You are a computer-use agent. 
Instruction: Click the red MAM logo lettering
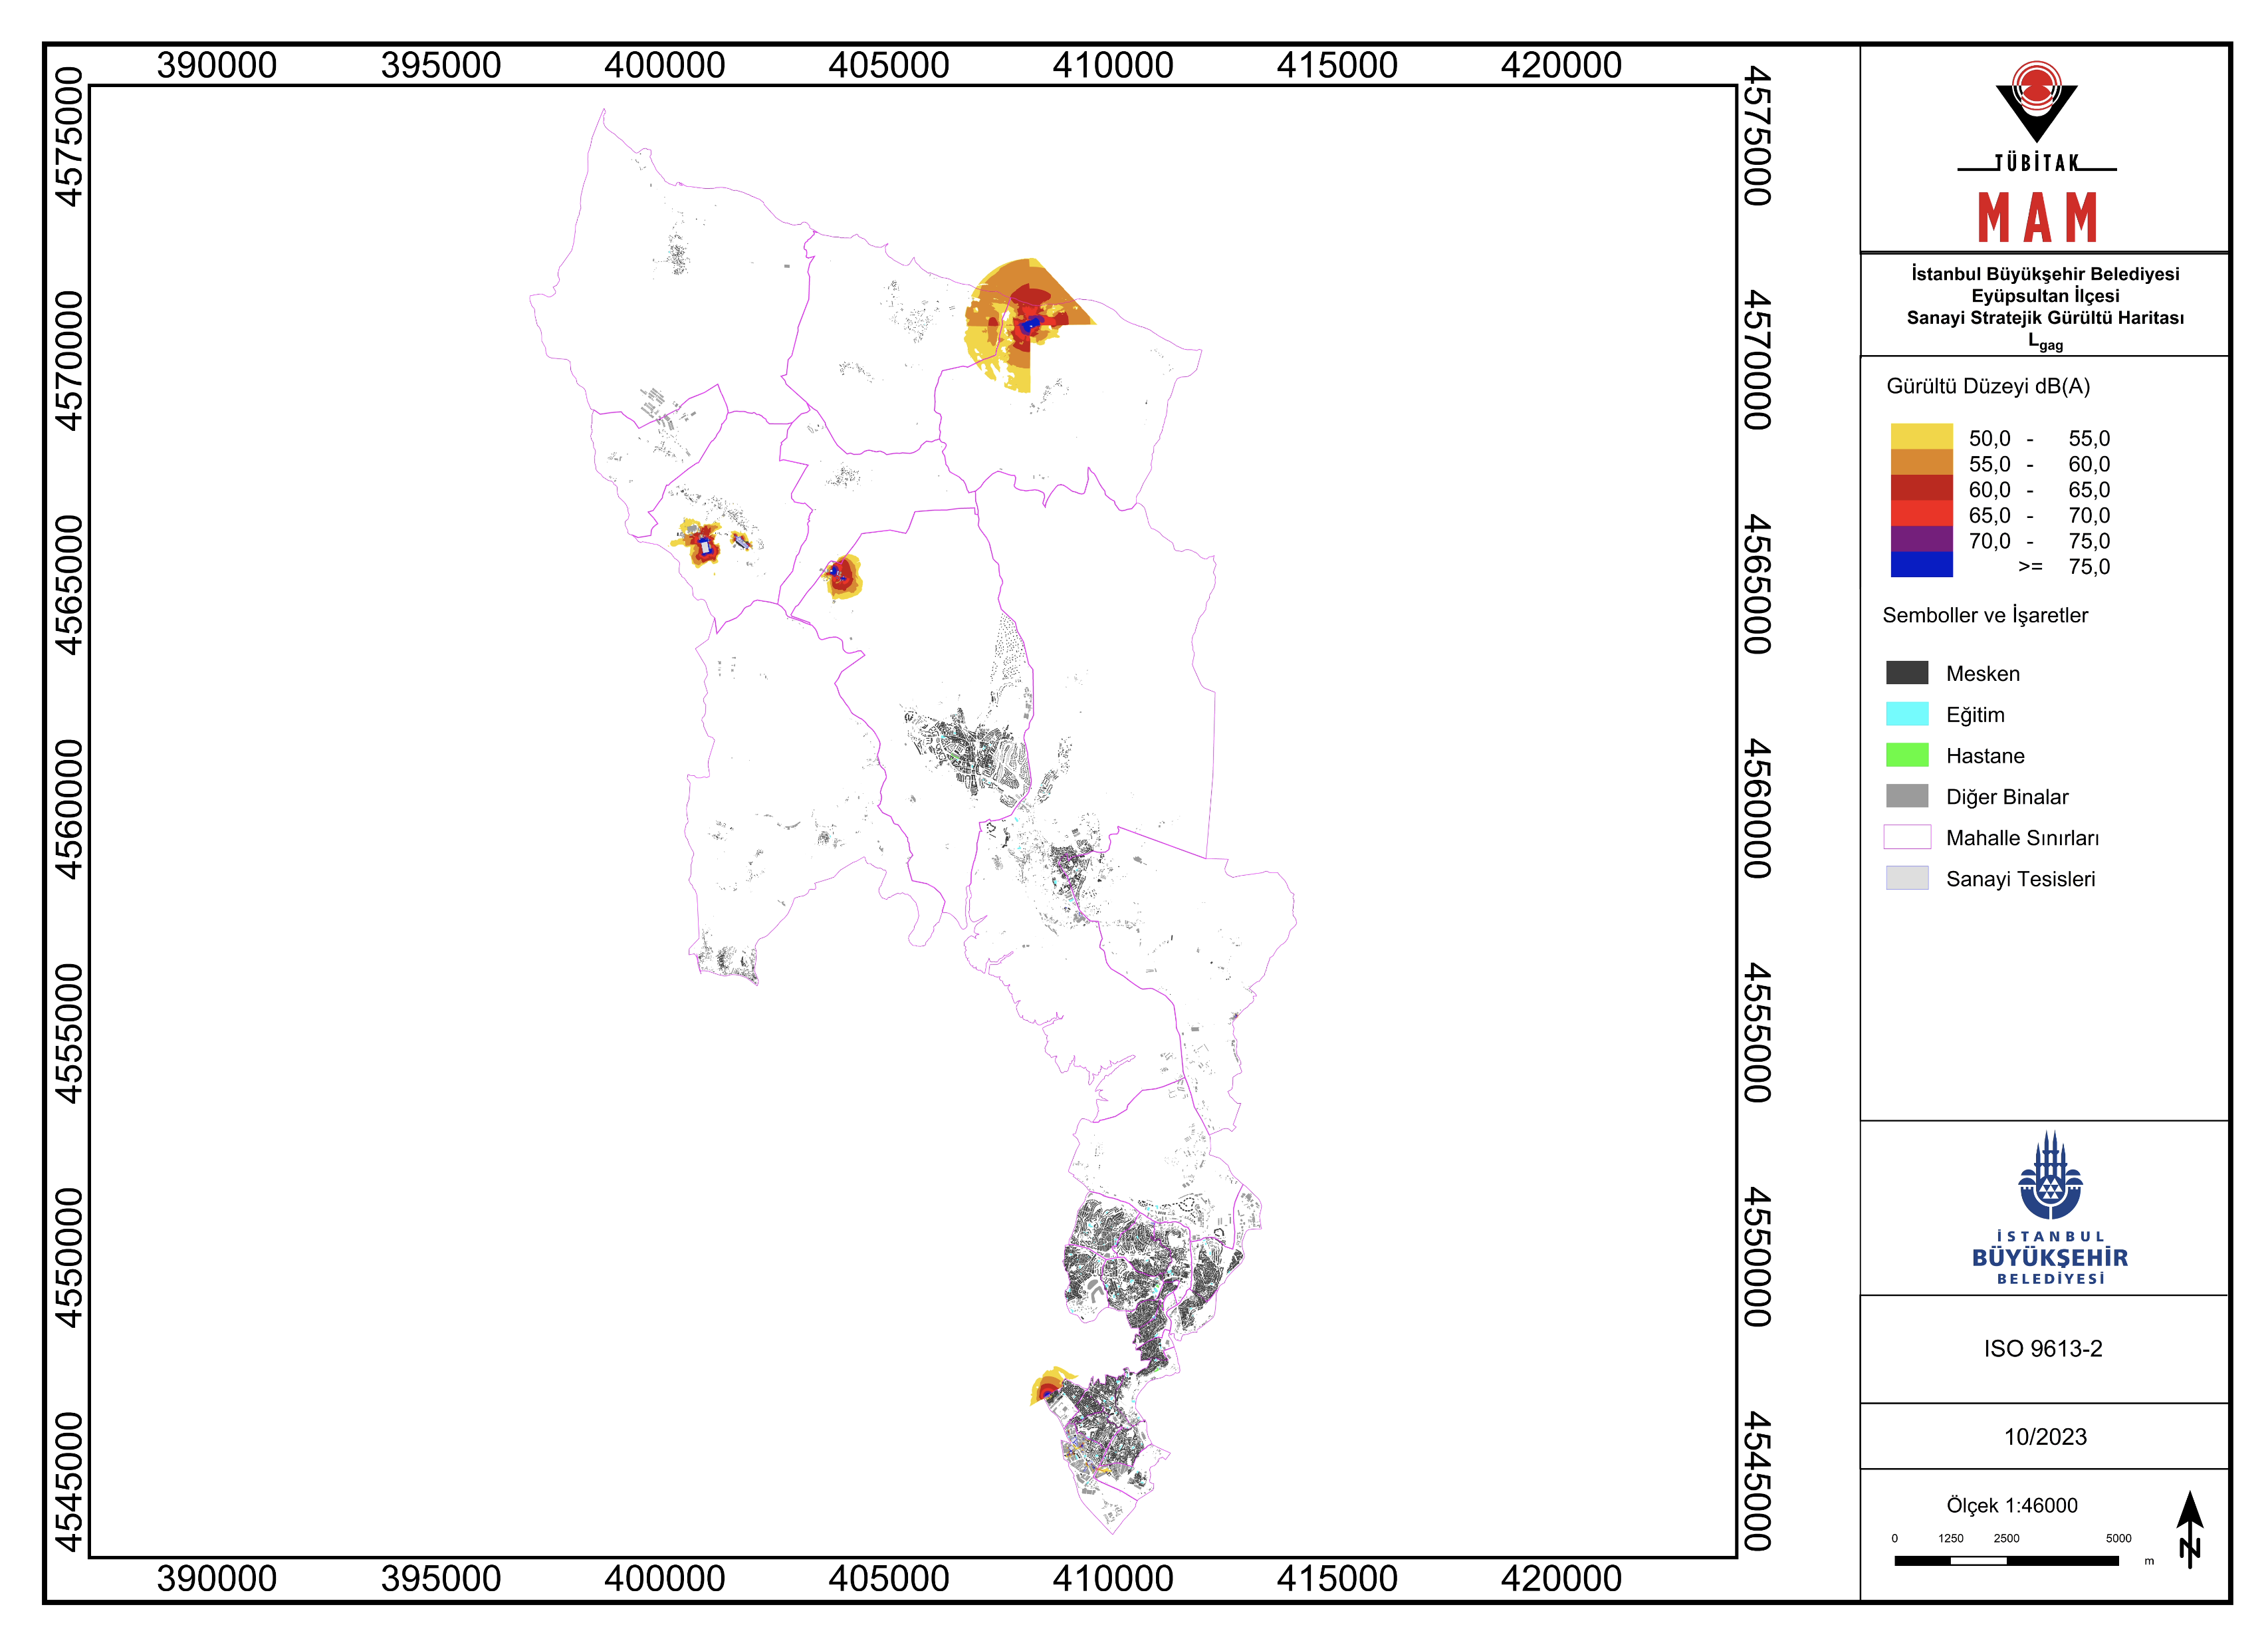tap(2038, 217)
